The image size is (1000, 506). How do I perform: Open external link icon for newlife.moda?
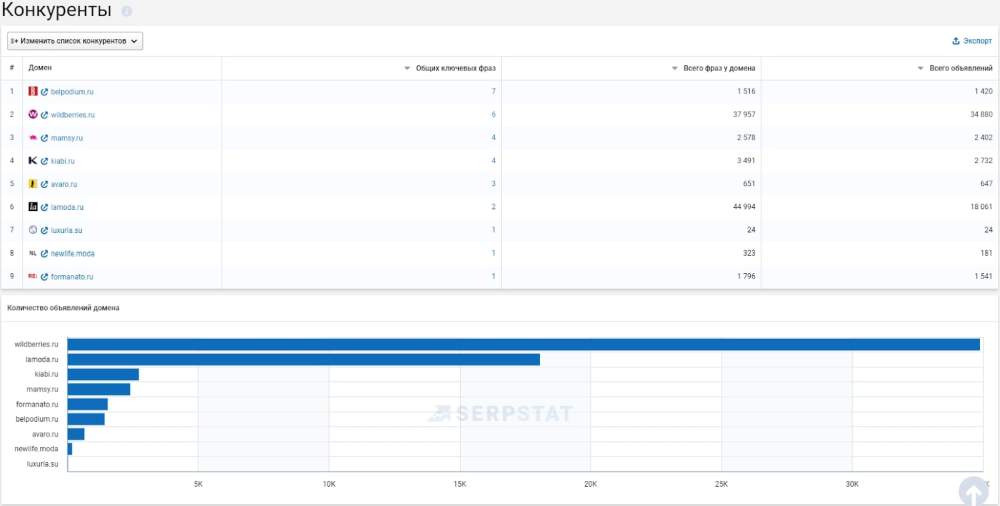(45, 253)
